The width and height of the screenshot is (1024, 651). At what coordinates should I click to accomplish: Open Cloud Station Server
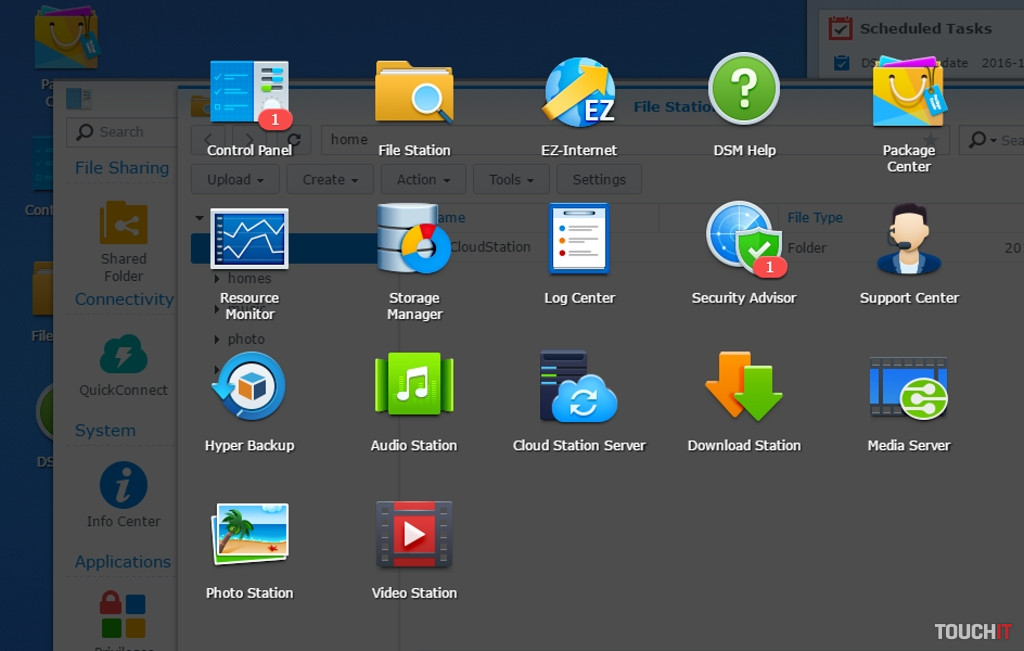click(x=579, y=388)
